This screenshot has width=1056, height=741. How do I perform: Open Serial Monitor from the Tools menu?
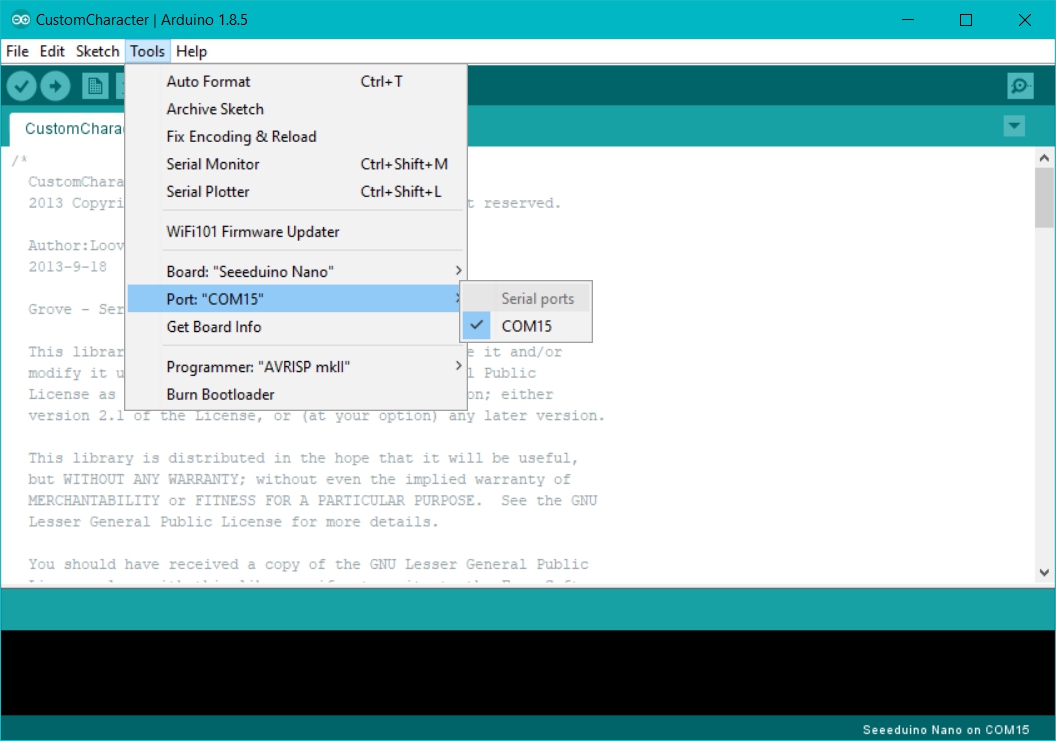[296, 164]
